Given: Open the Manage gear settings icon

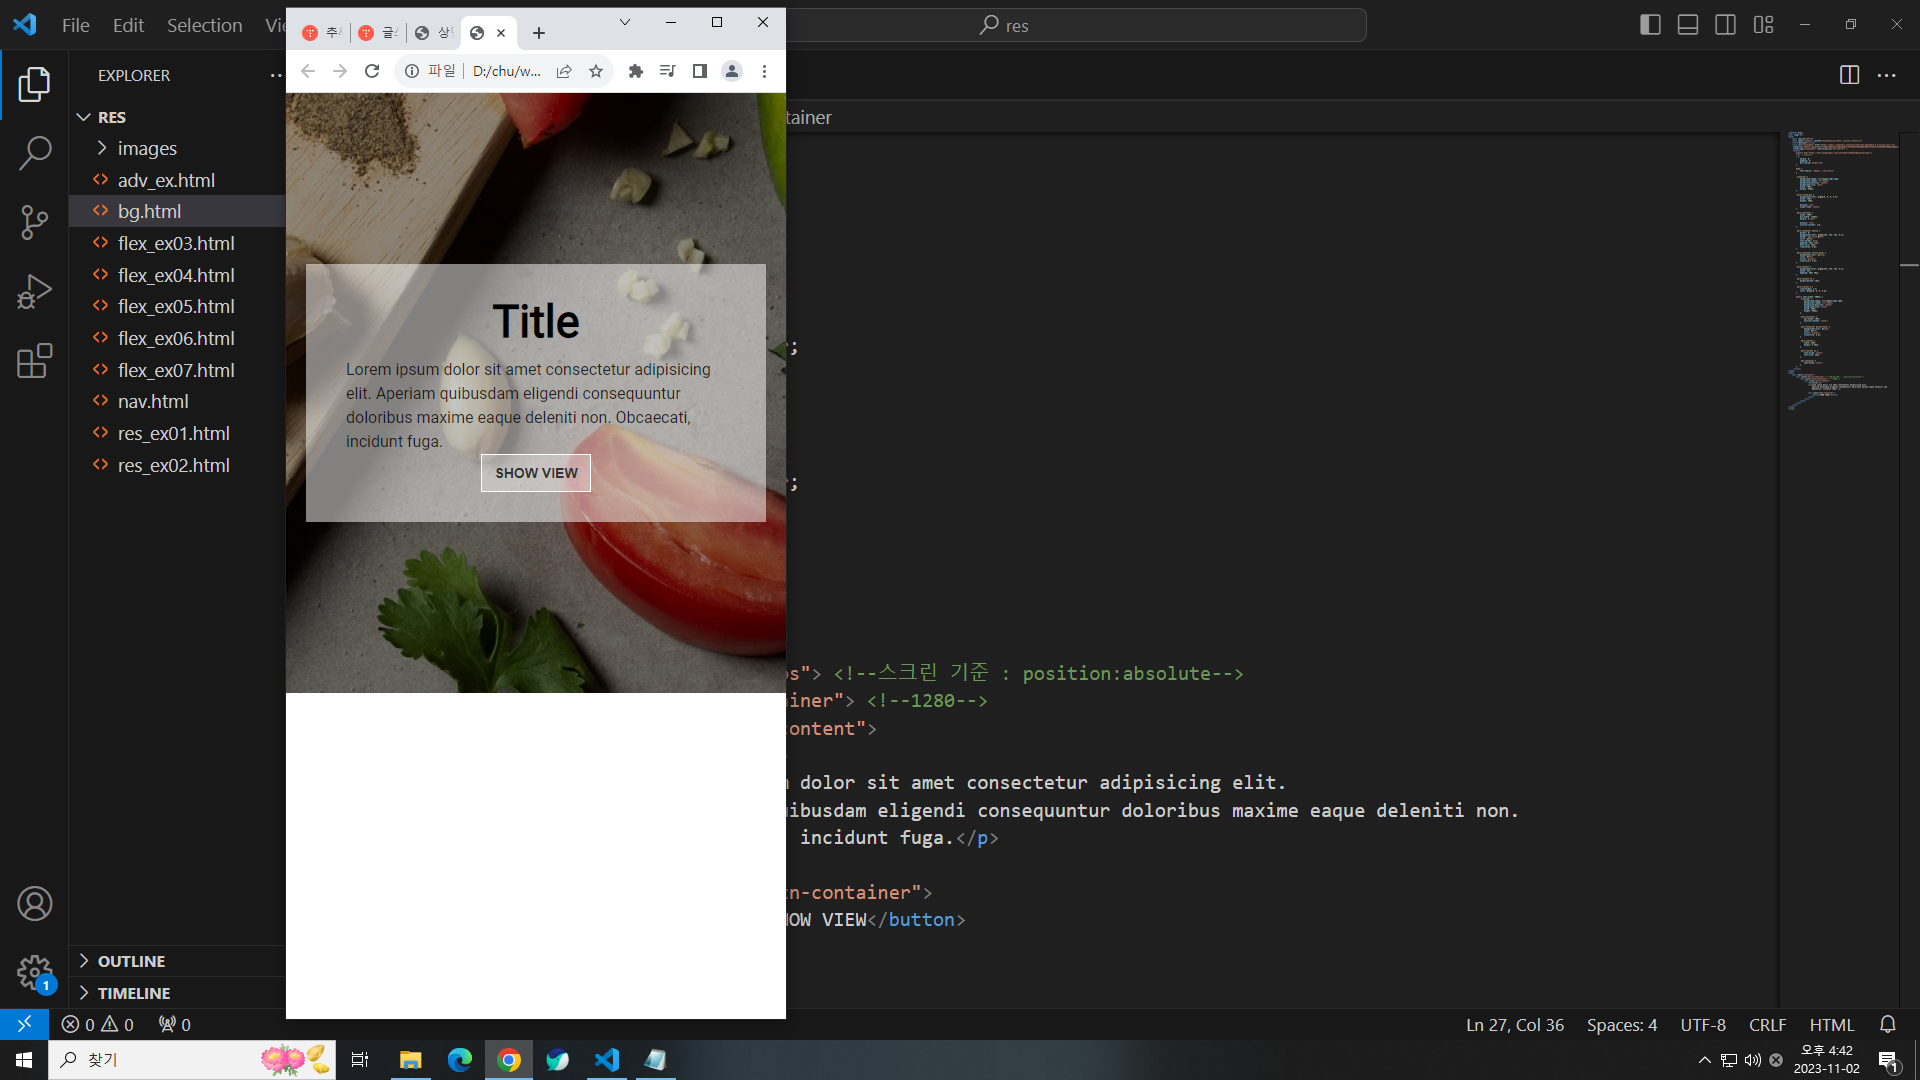Looking at the screenshot, I should click(x=34, y=971).
